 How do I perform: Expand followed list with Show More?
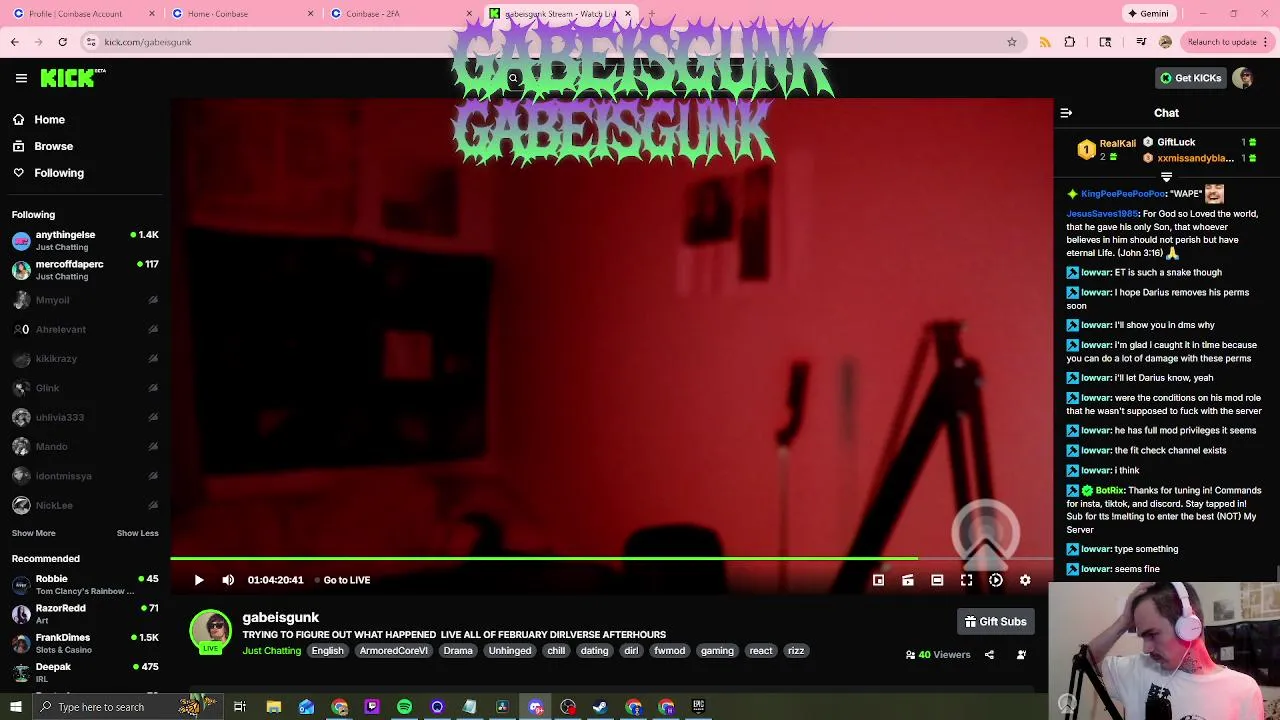[33, 533]
